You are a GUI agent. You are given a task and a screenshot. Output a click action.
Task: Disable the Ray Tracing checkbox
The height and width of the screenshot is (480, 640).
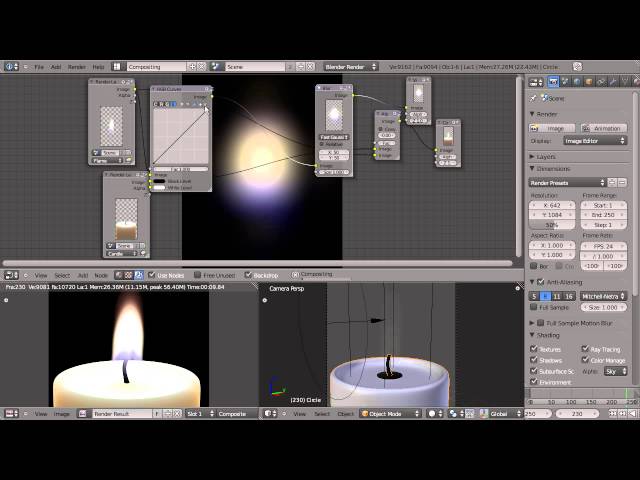coord(585,349)
